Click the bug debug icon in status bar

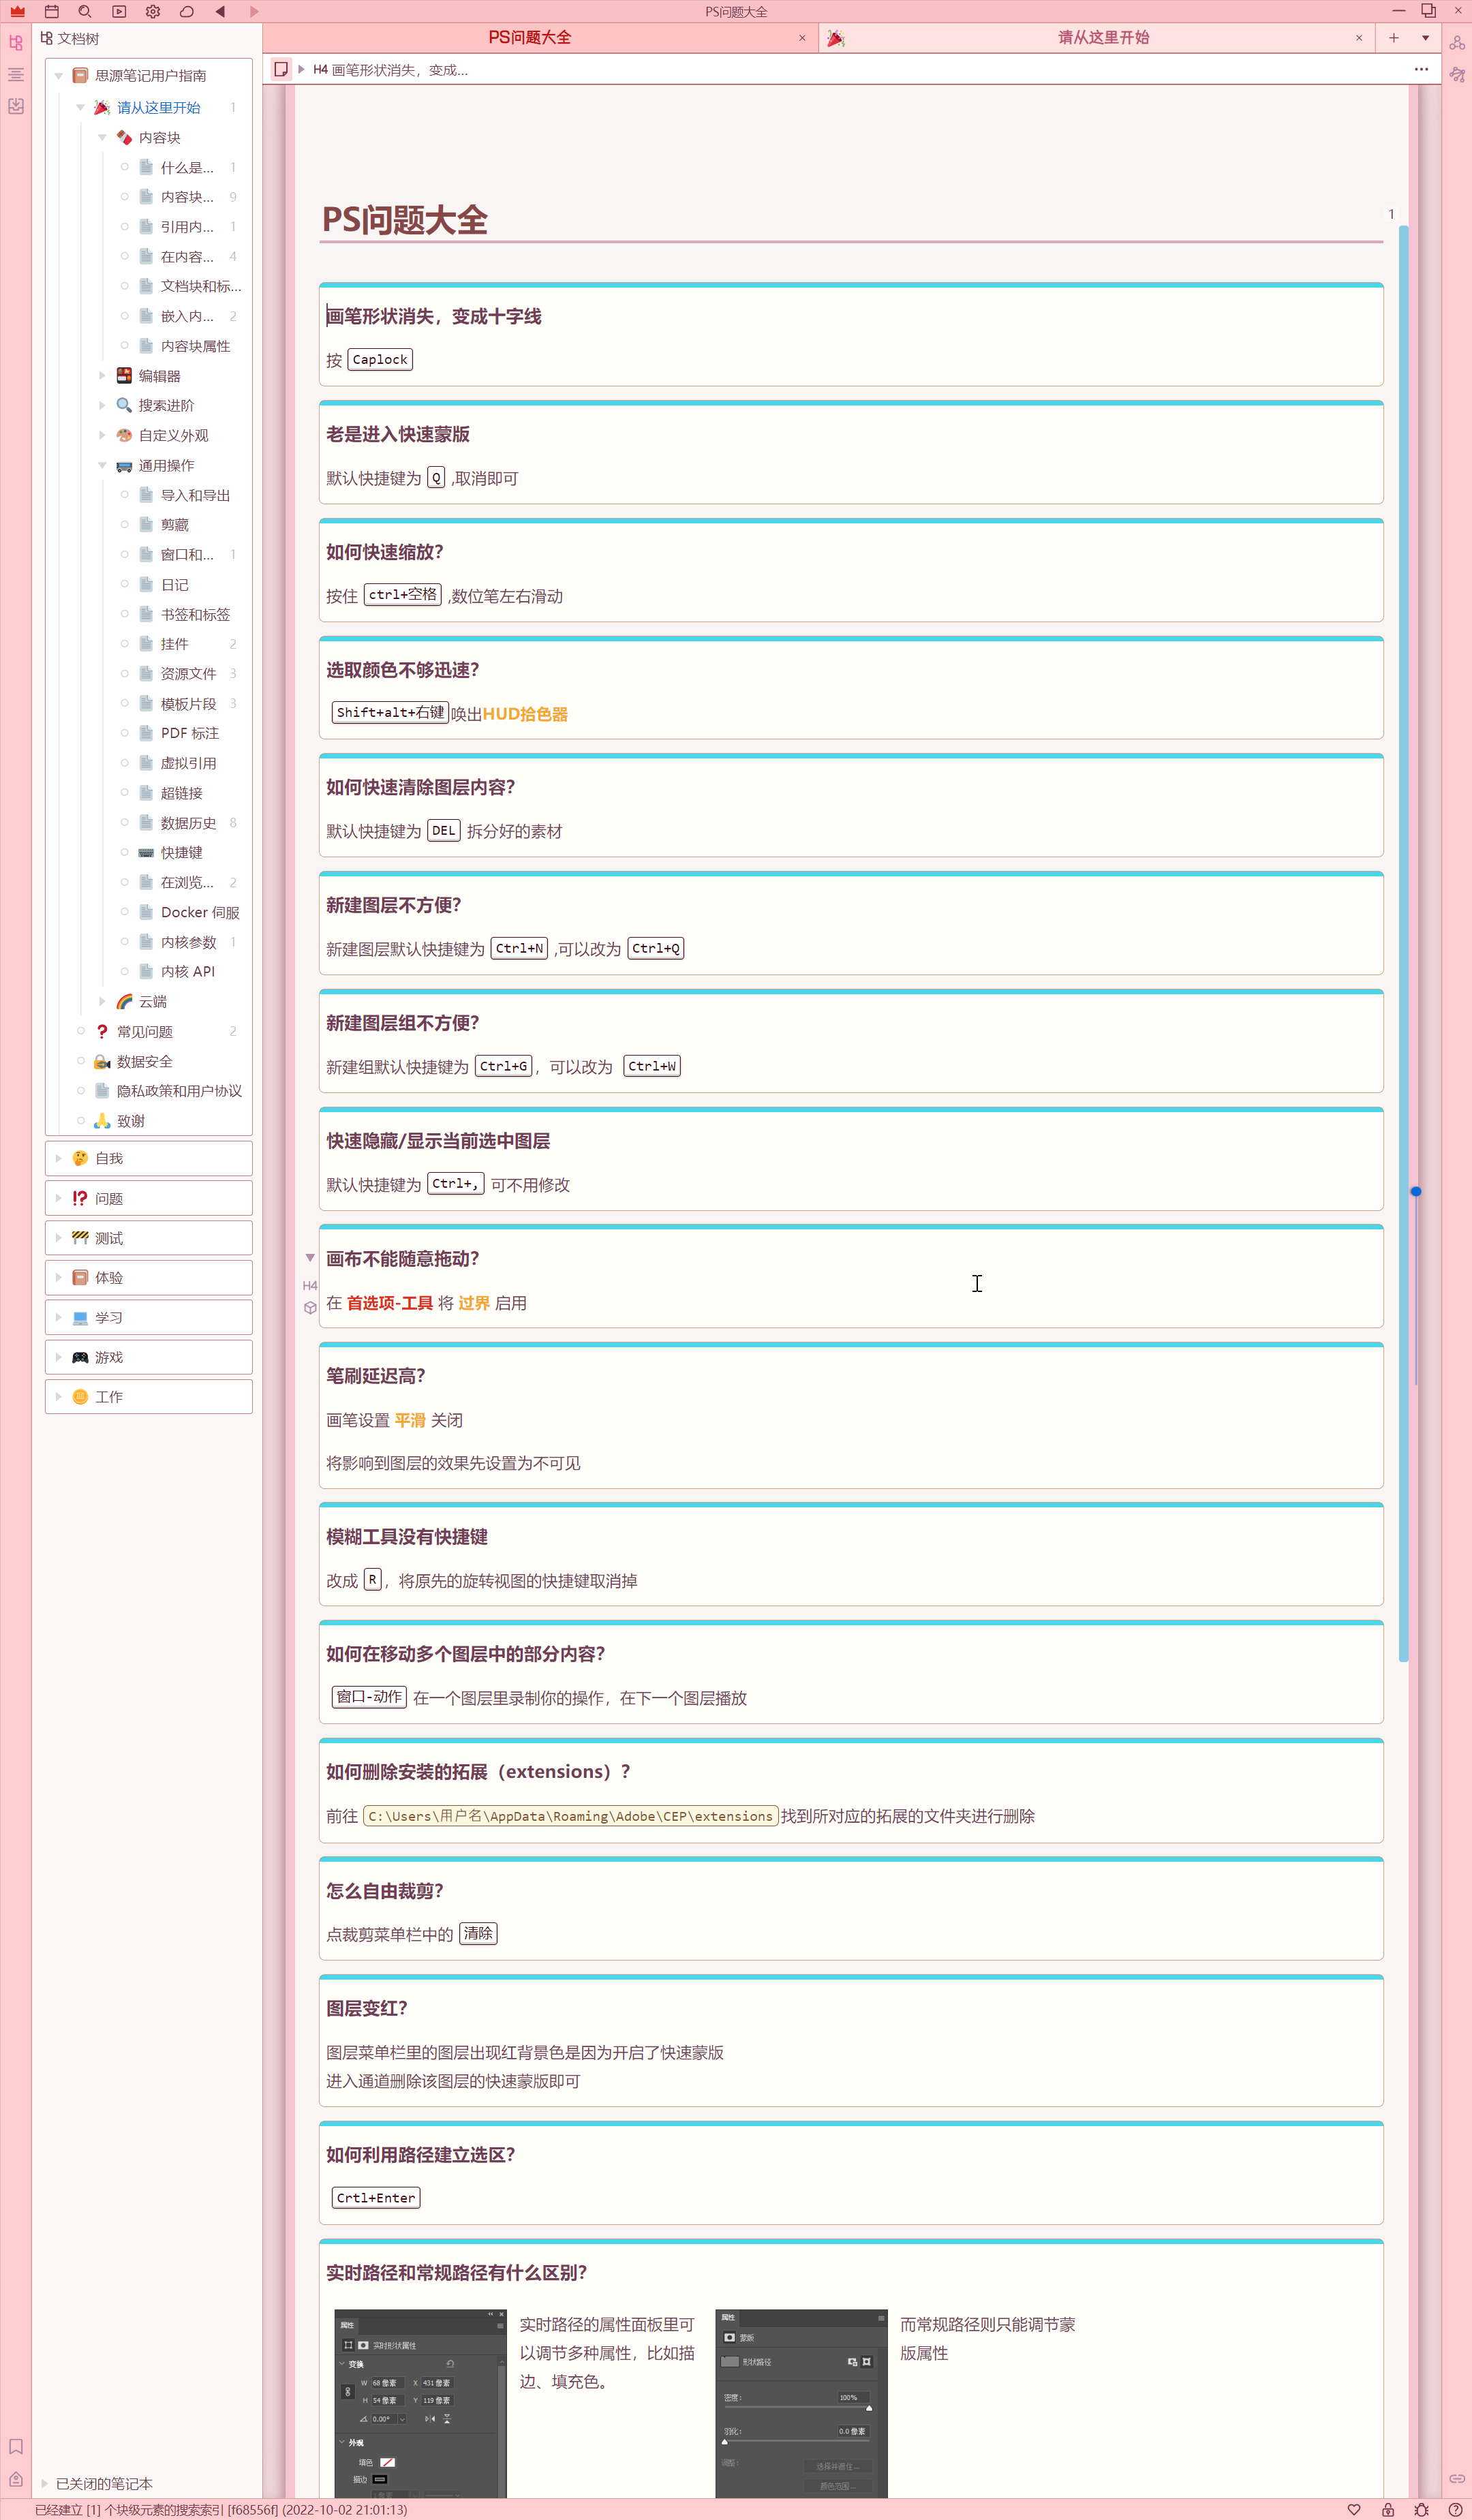click(x=1421, y=2510)
